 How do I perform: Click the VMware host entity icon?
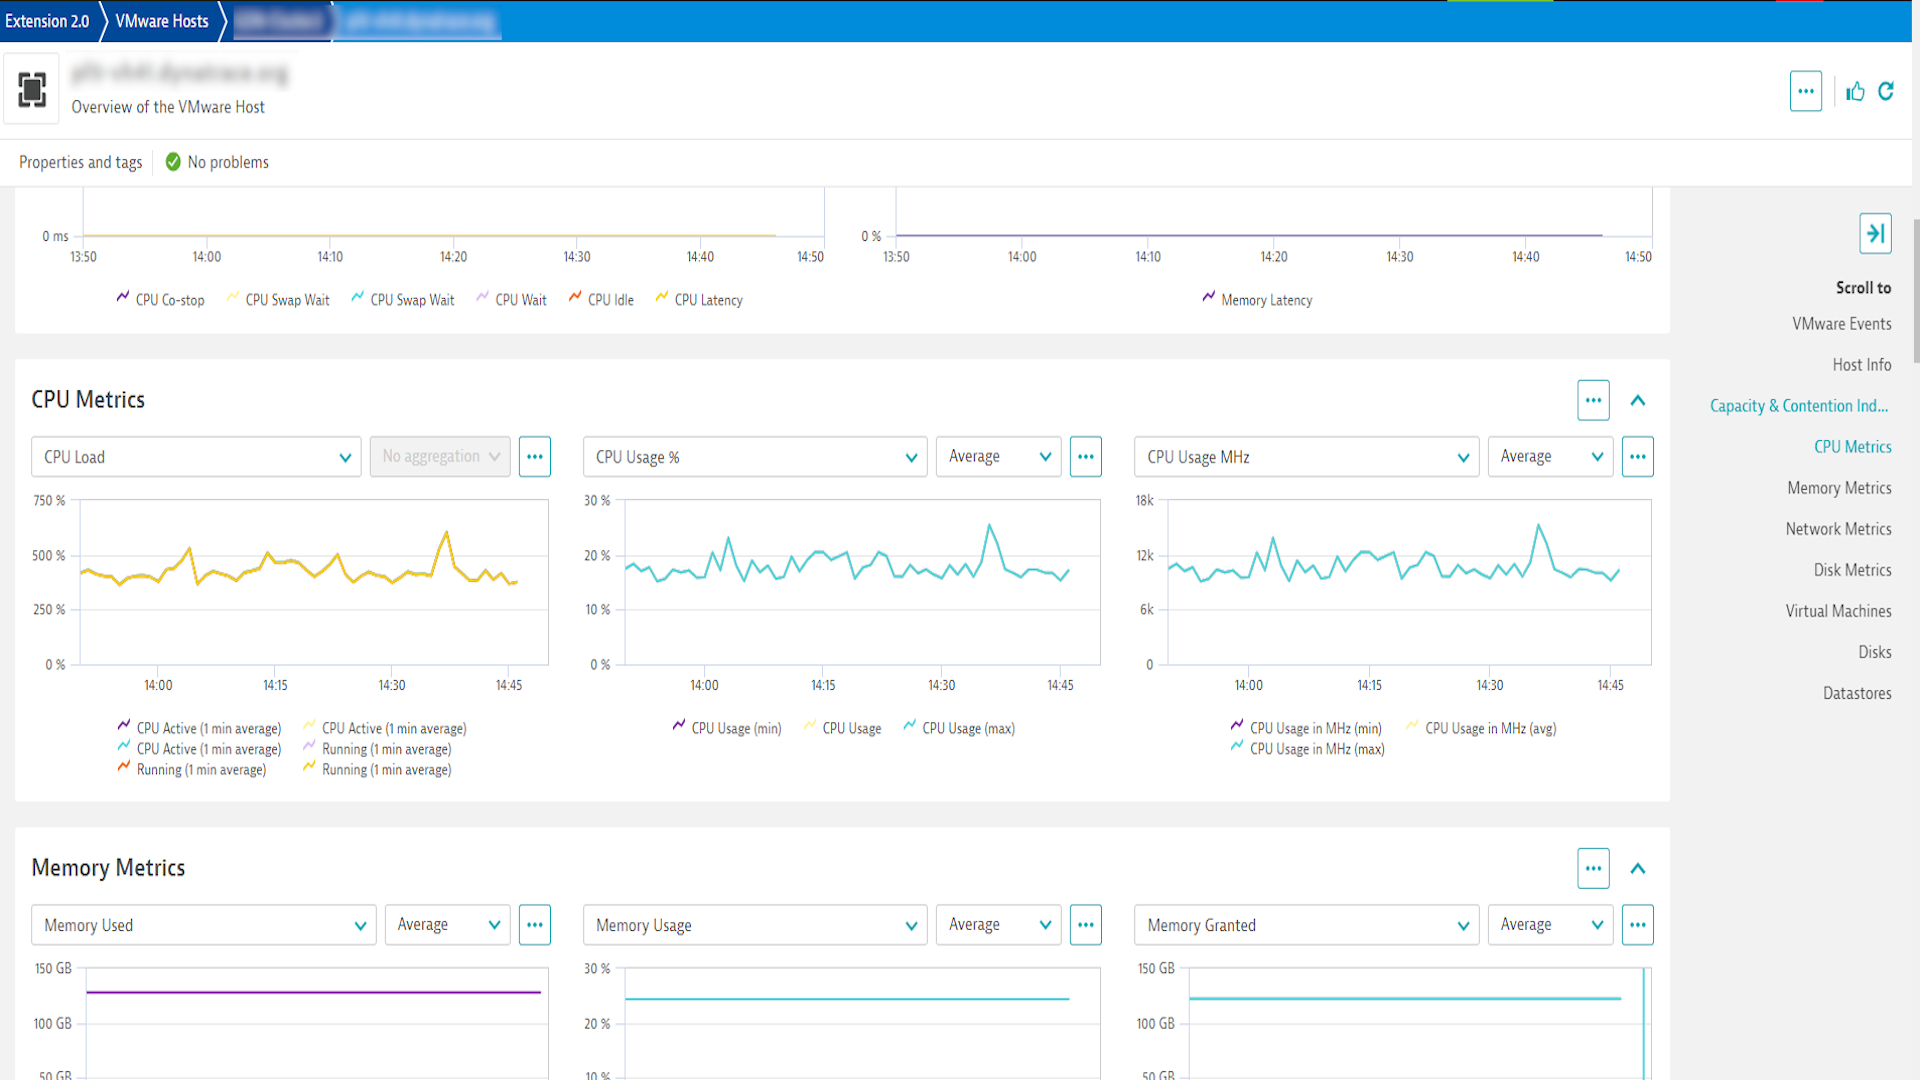pos(32,90)
